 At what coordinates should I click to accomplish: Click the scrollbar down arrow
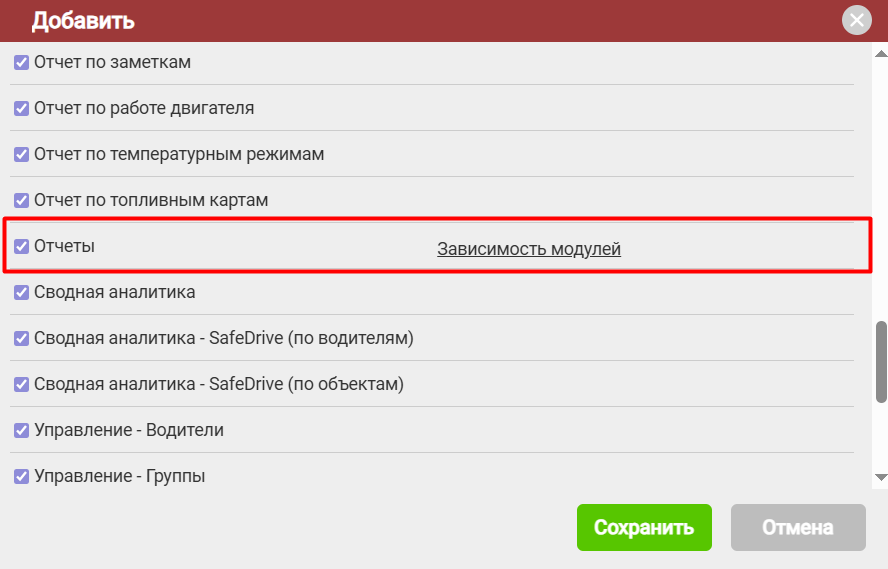click(x=881, y=478)
